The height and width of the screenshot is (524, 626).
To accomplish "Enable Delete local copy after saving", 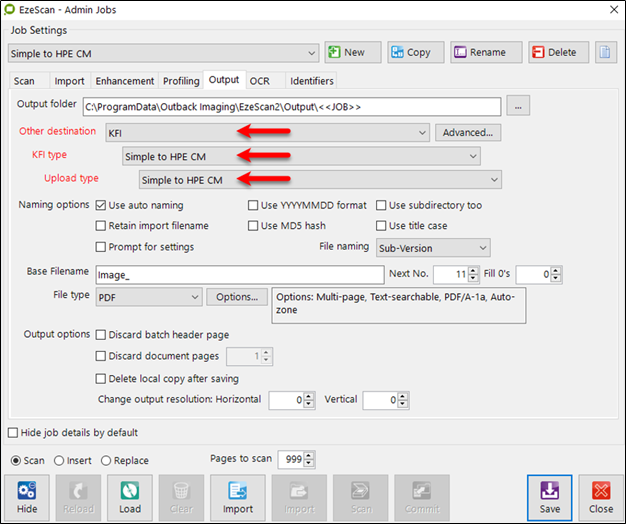I will coord(101,379).
